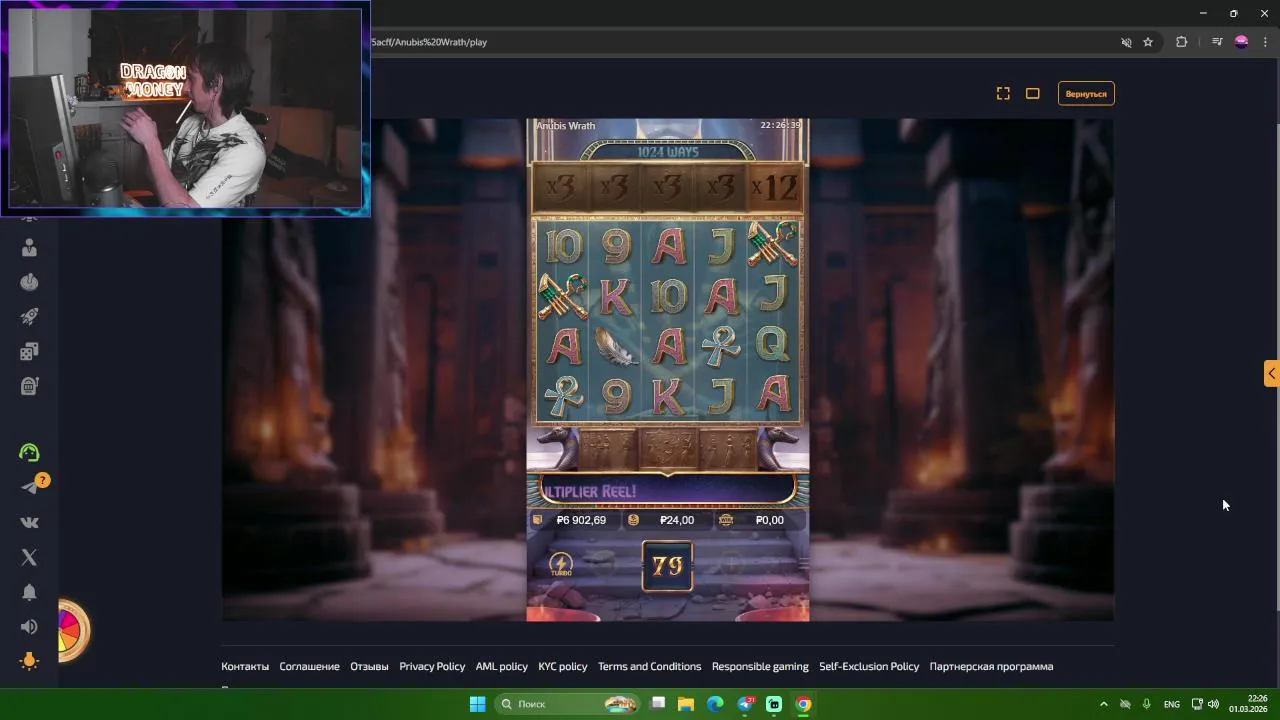The height and width of the screenshot is (720, 1280).
Task: Open live support headset icon
Action: coord(29,453)
